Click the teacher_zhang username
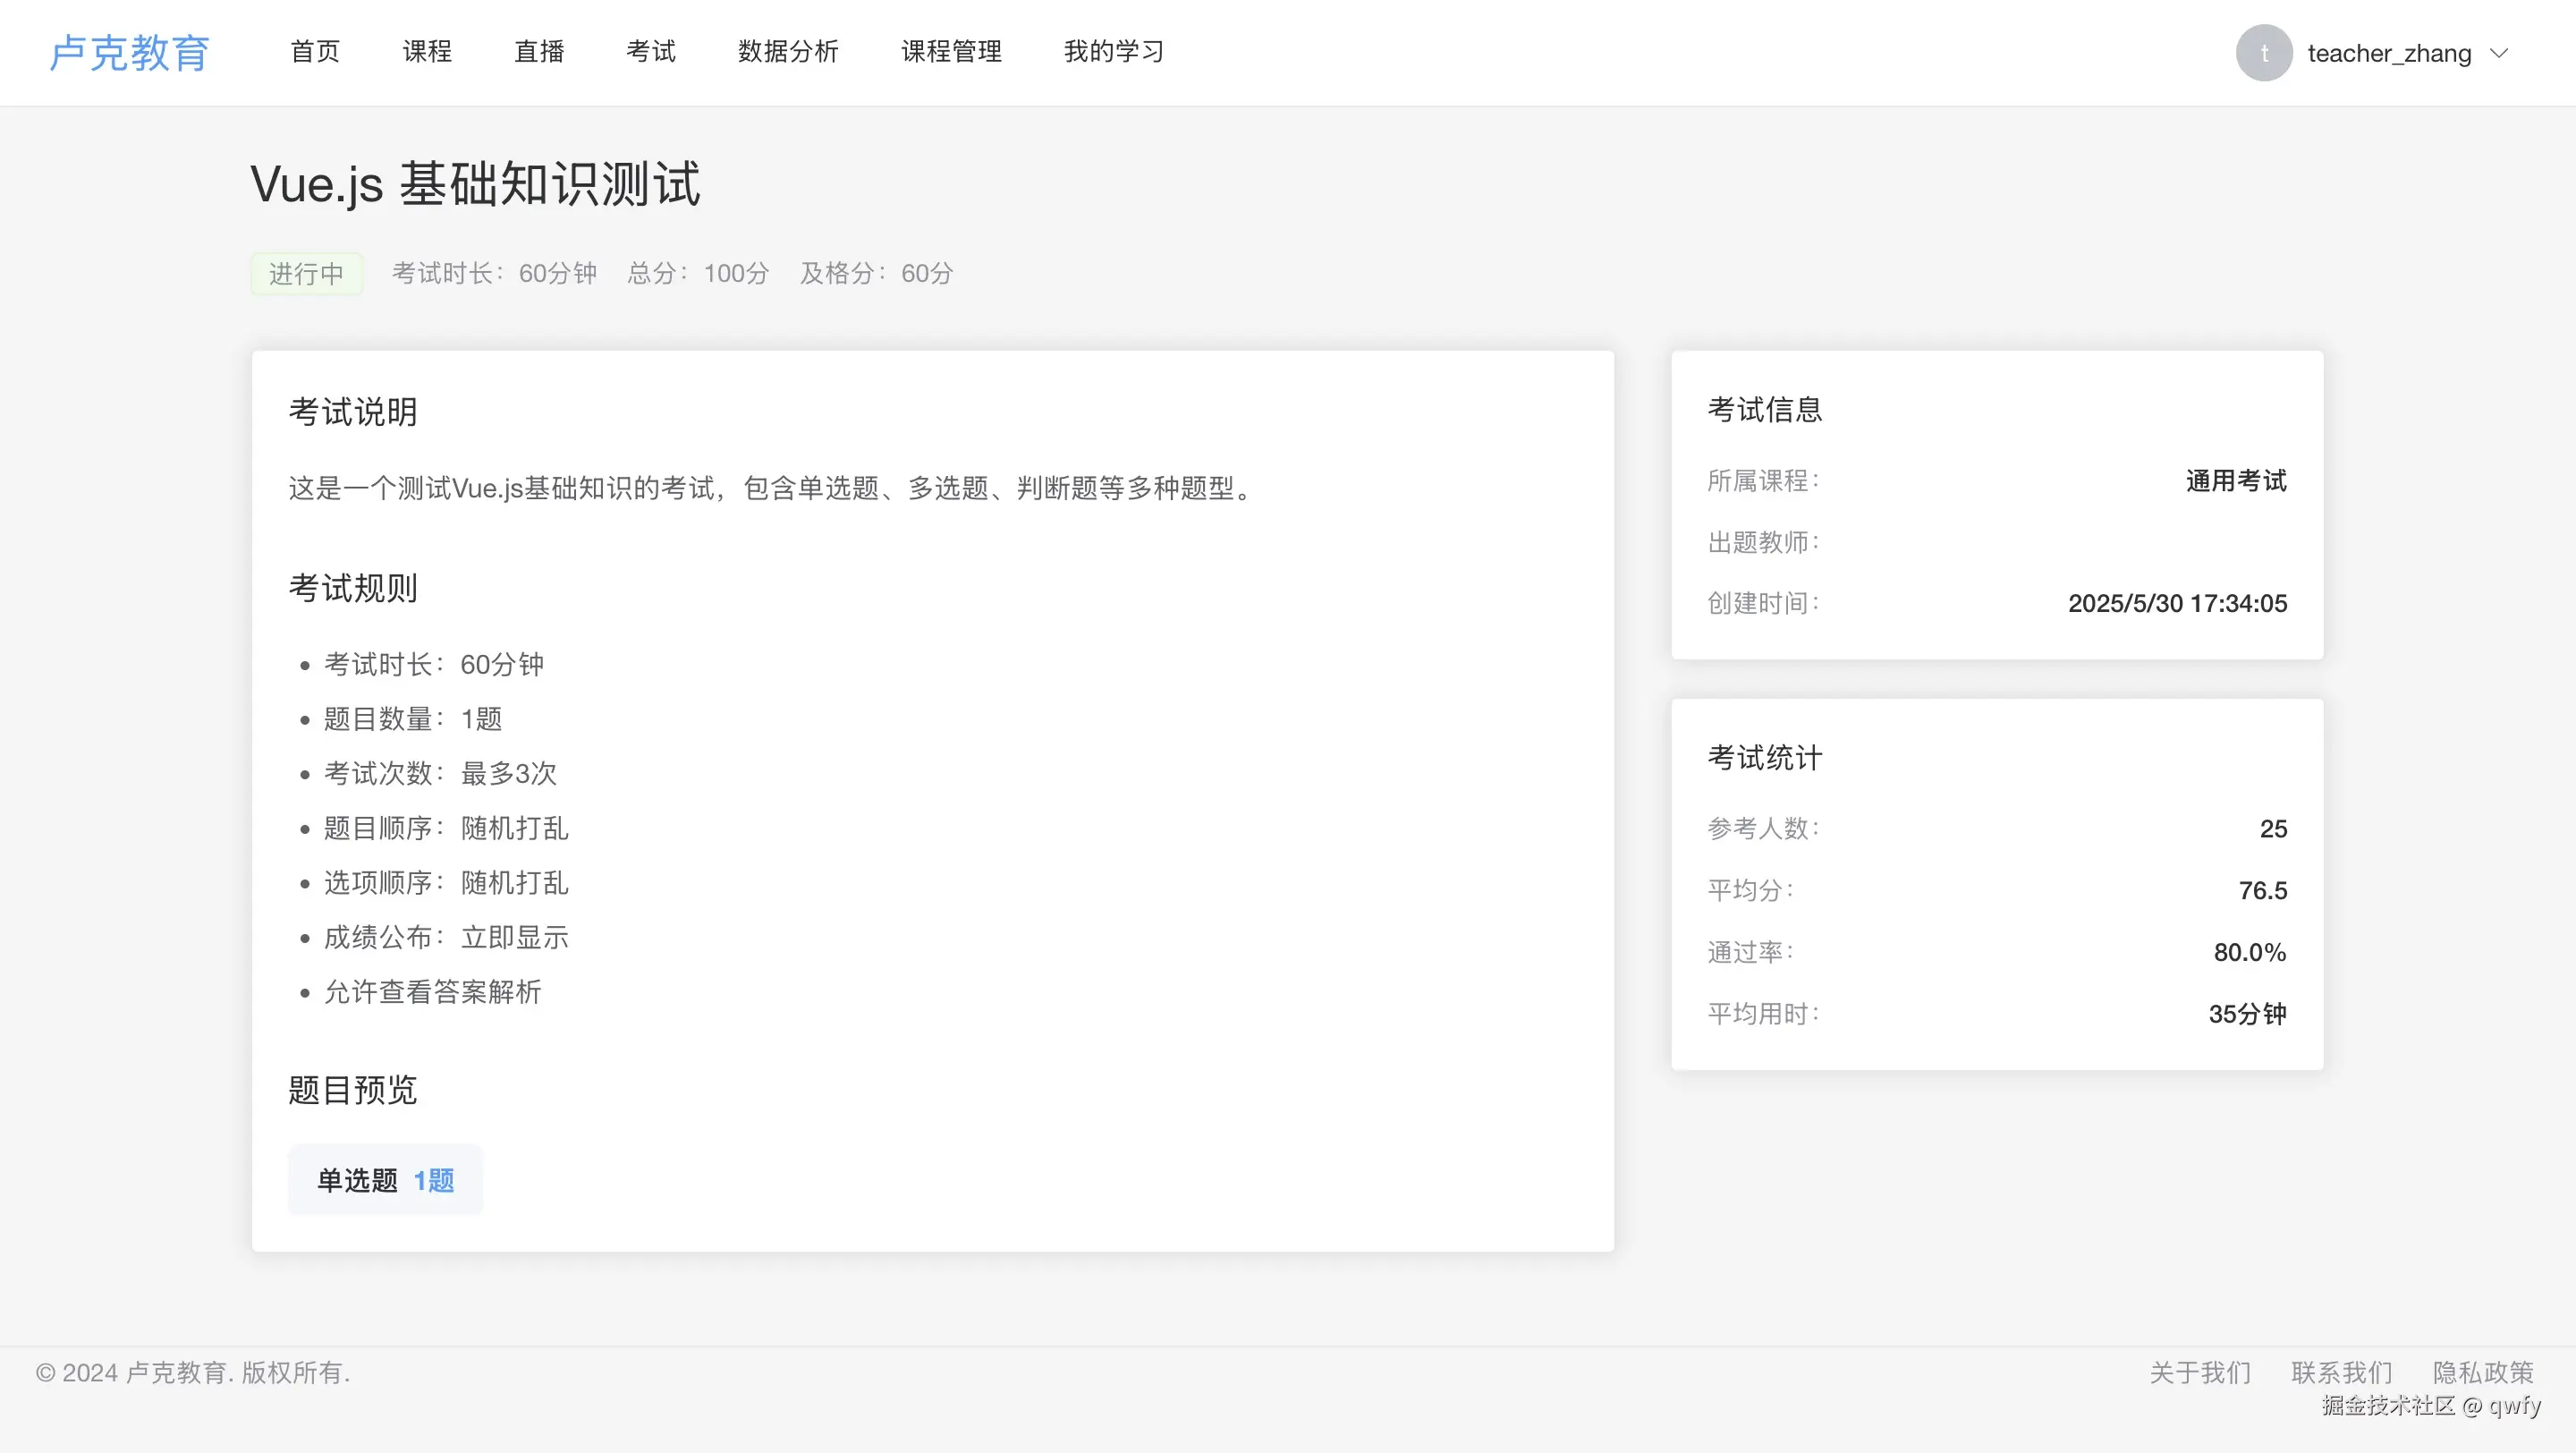The width and height of the screenshot is (2576, 1453). [2388, 54]
